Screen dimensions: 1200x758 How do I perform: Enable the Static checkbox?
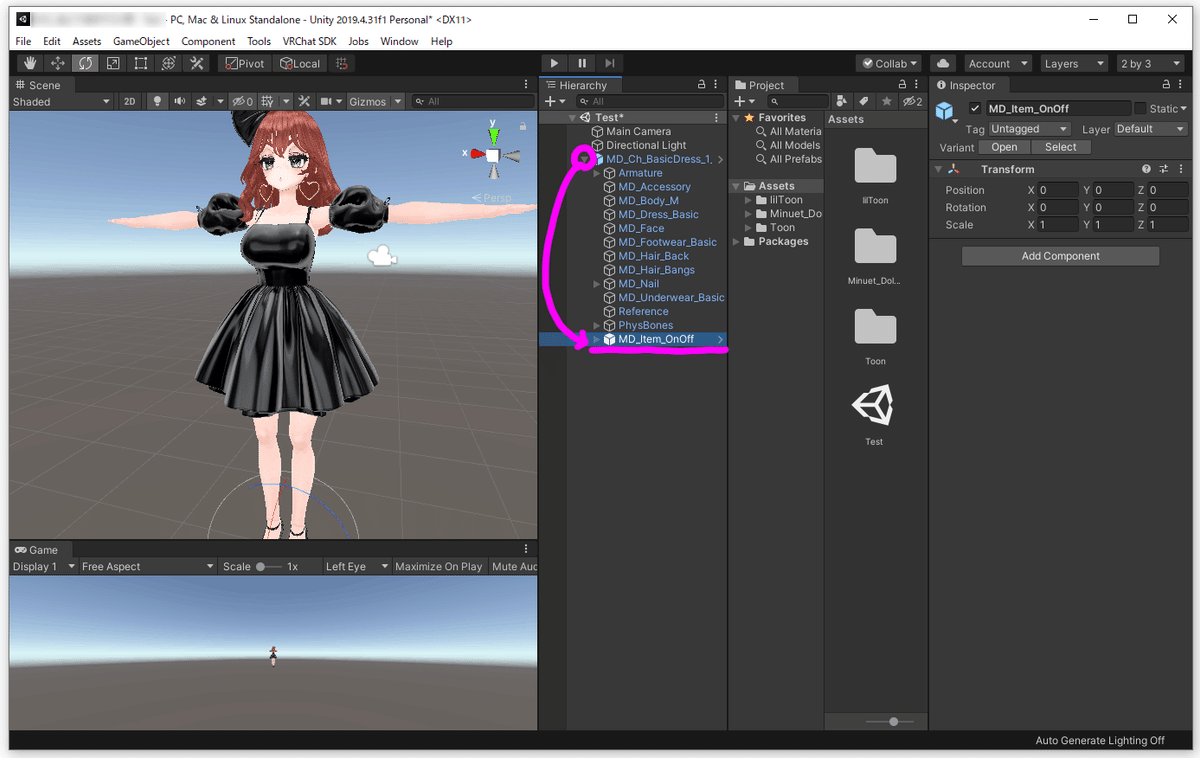[x=1140, y=108]
